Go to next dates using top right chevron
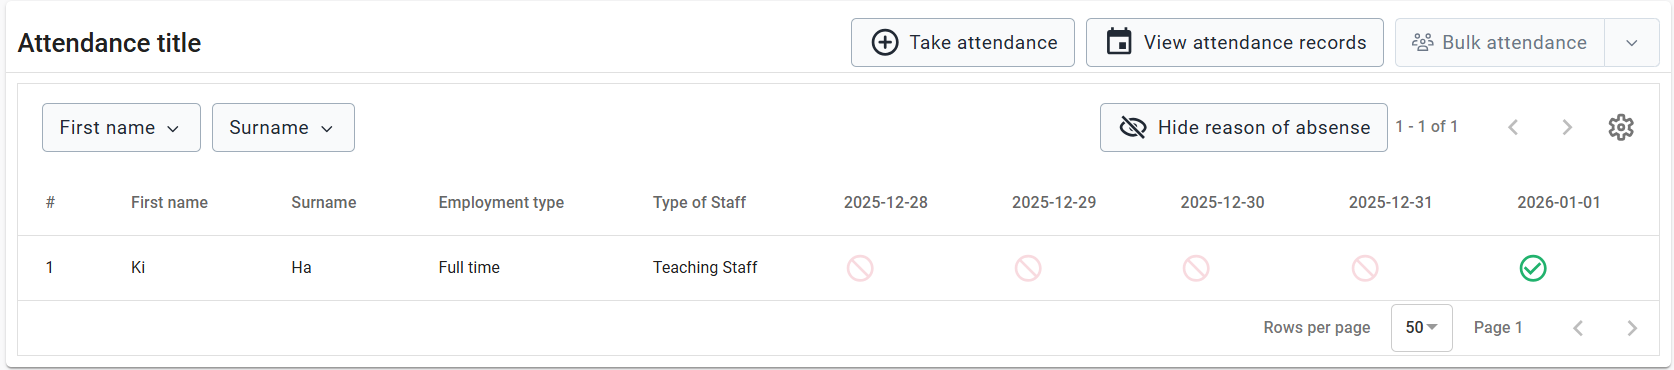This screenshot has height=370, width=1674. 1567,127
